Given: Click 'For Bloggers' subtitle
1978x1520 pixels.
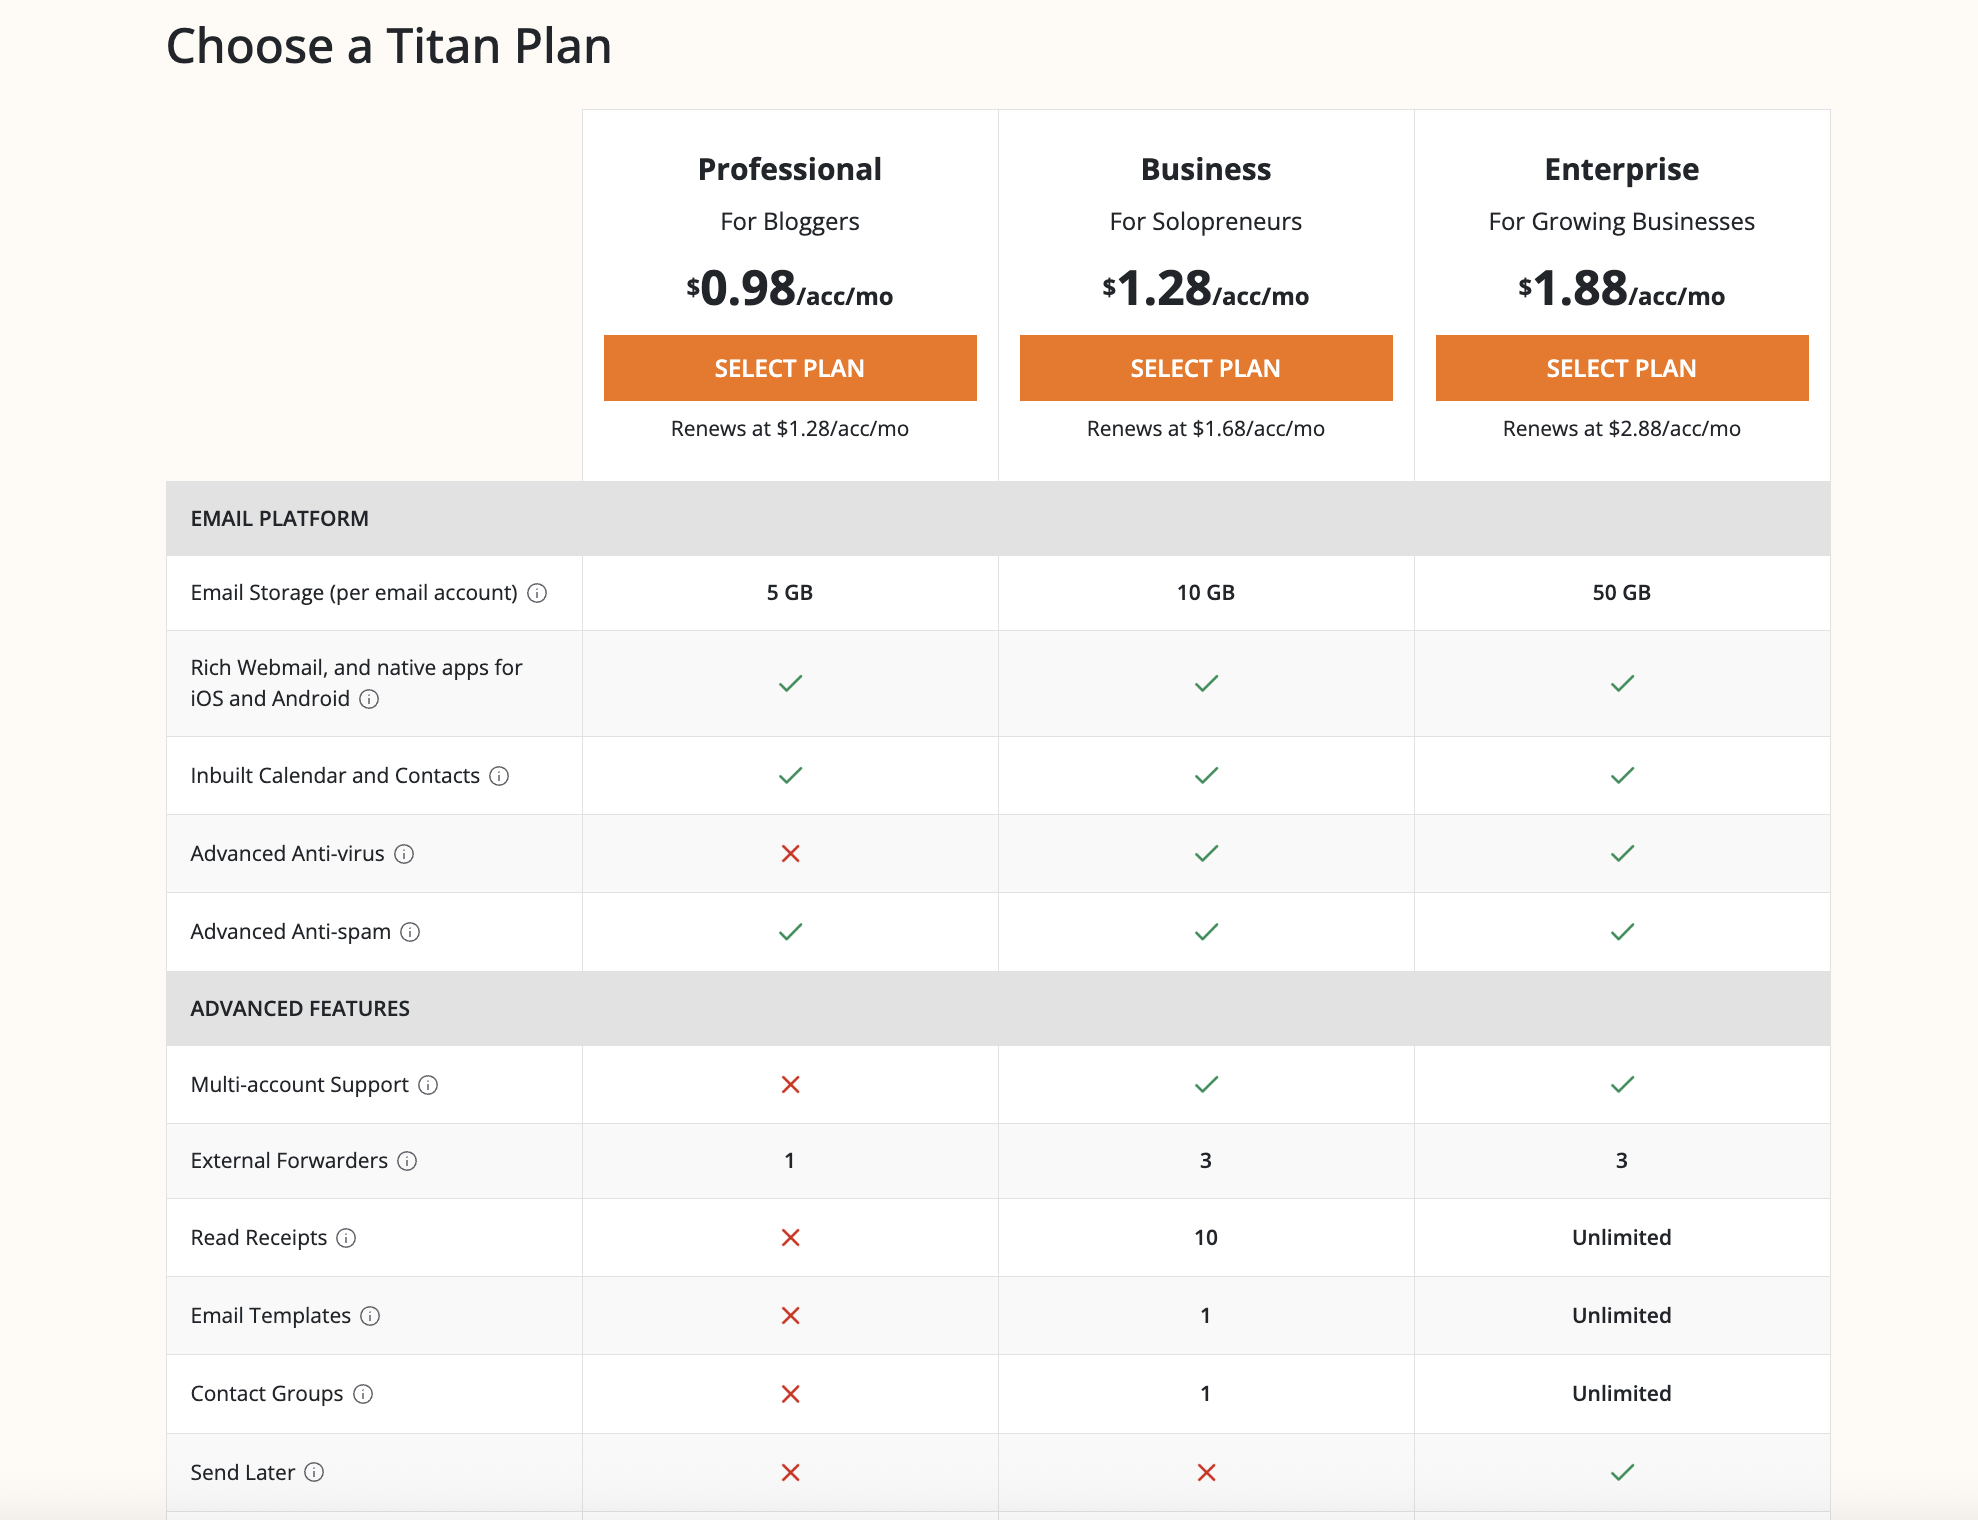Looking at the screenshot, I should point(790,222).
